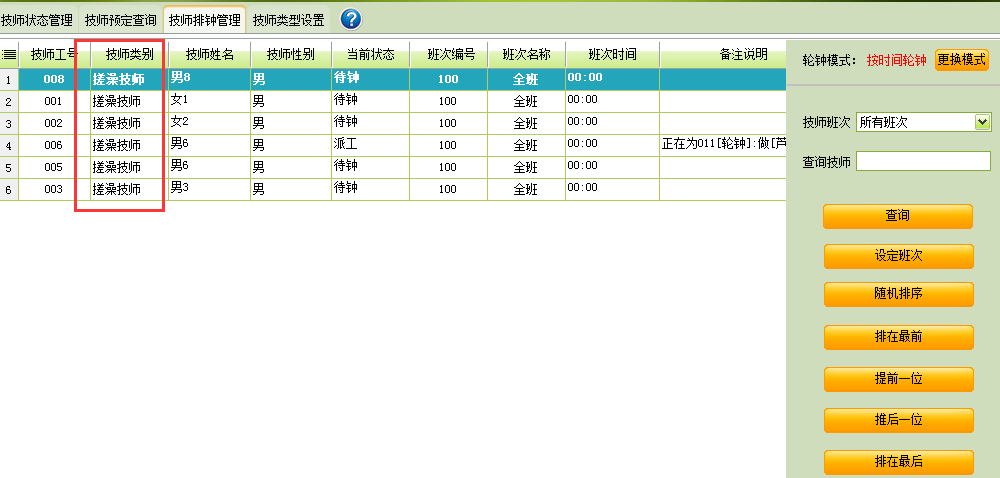1000x478 pixels.
Task: Click the 排在最后 button
Action: pos(898,462)
